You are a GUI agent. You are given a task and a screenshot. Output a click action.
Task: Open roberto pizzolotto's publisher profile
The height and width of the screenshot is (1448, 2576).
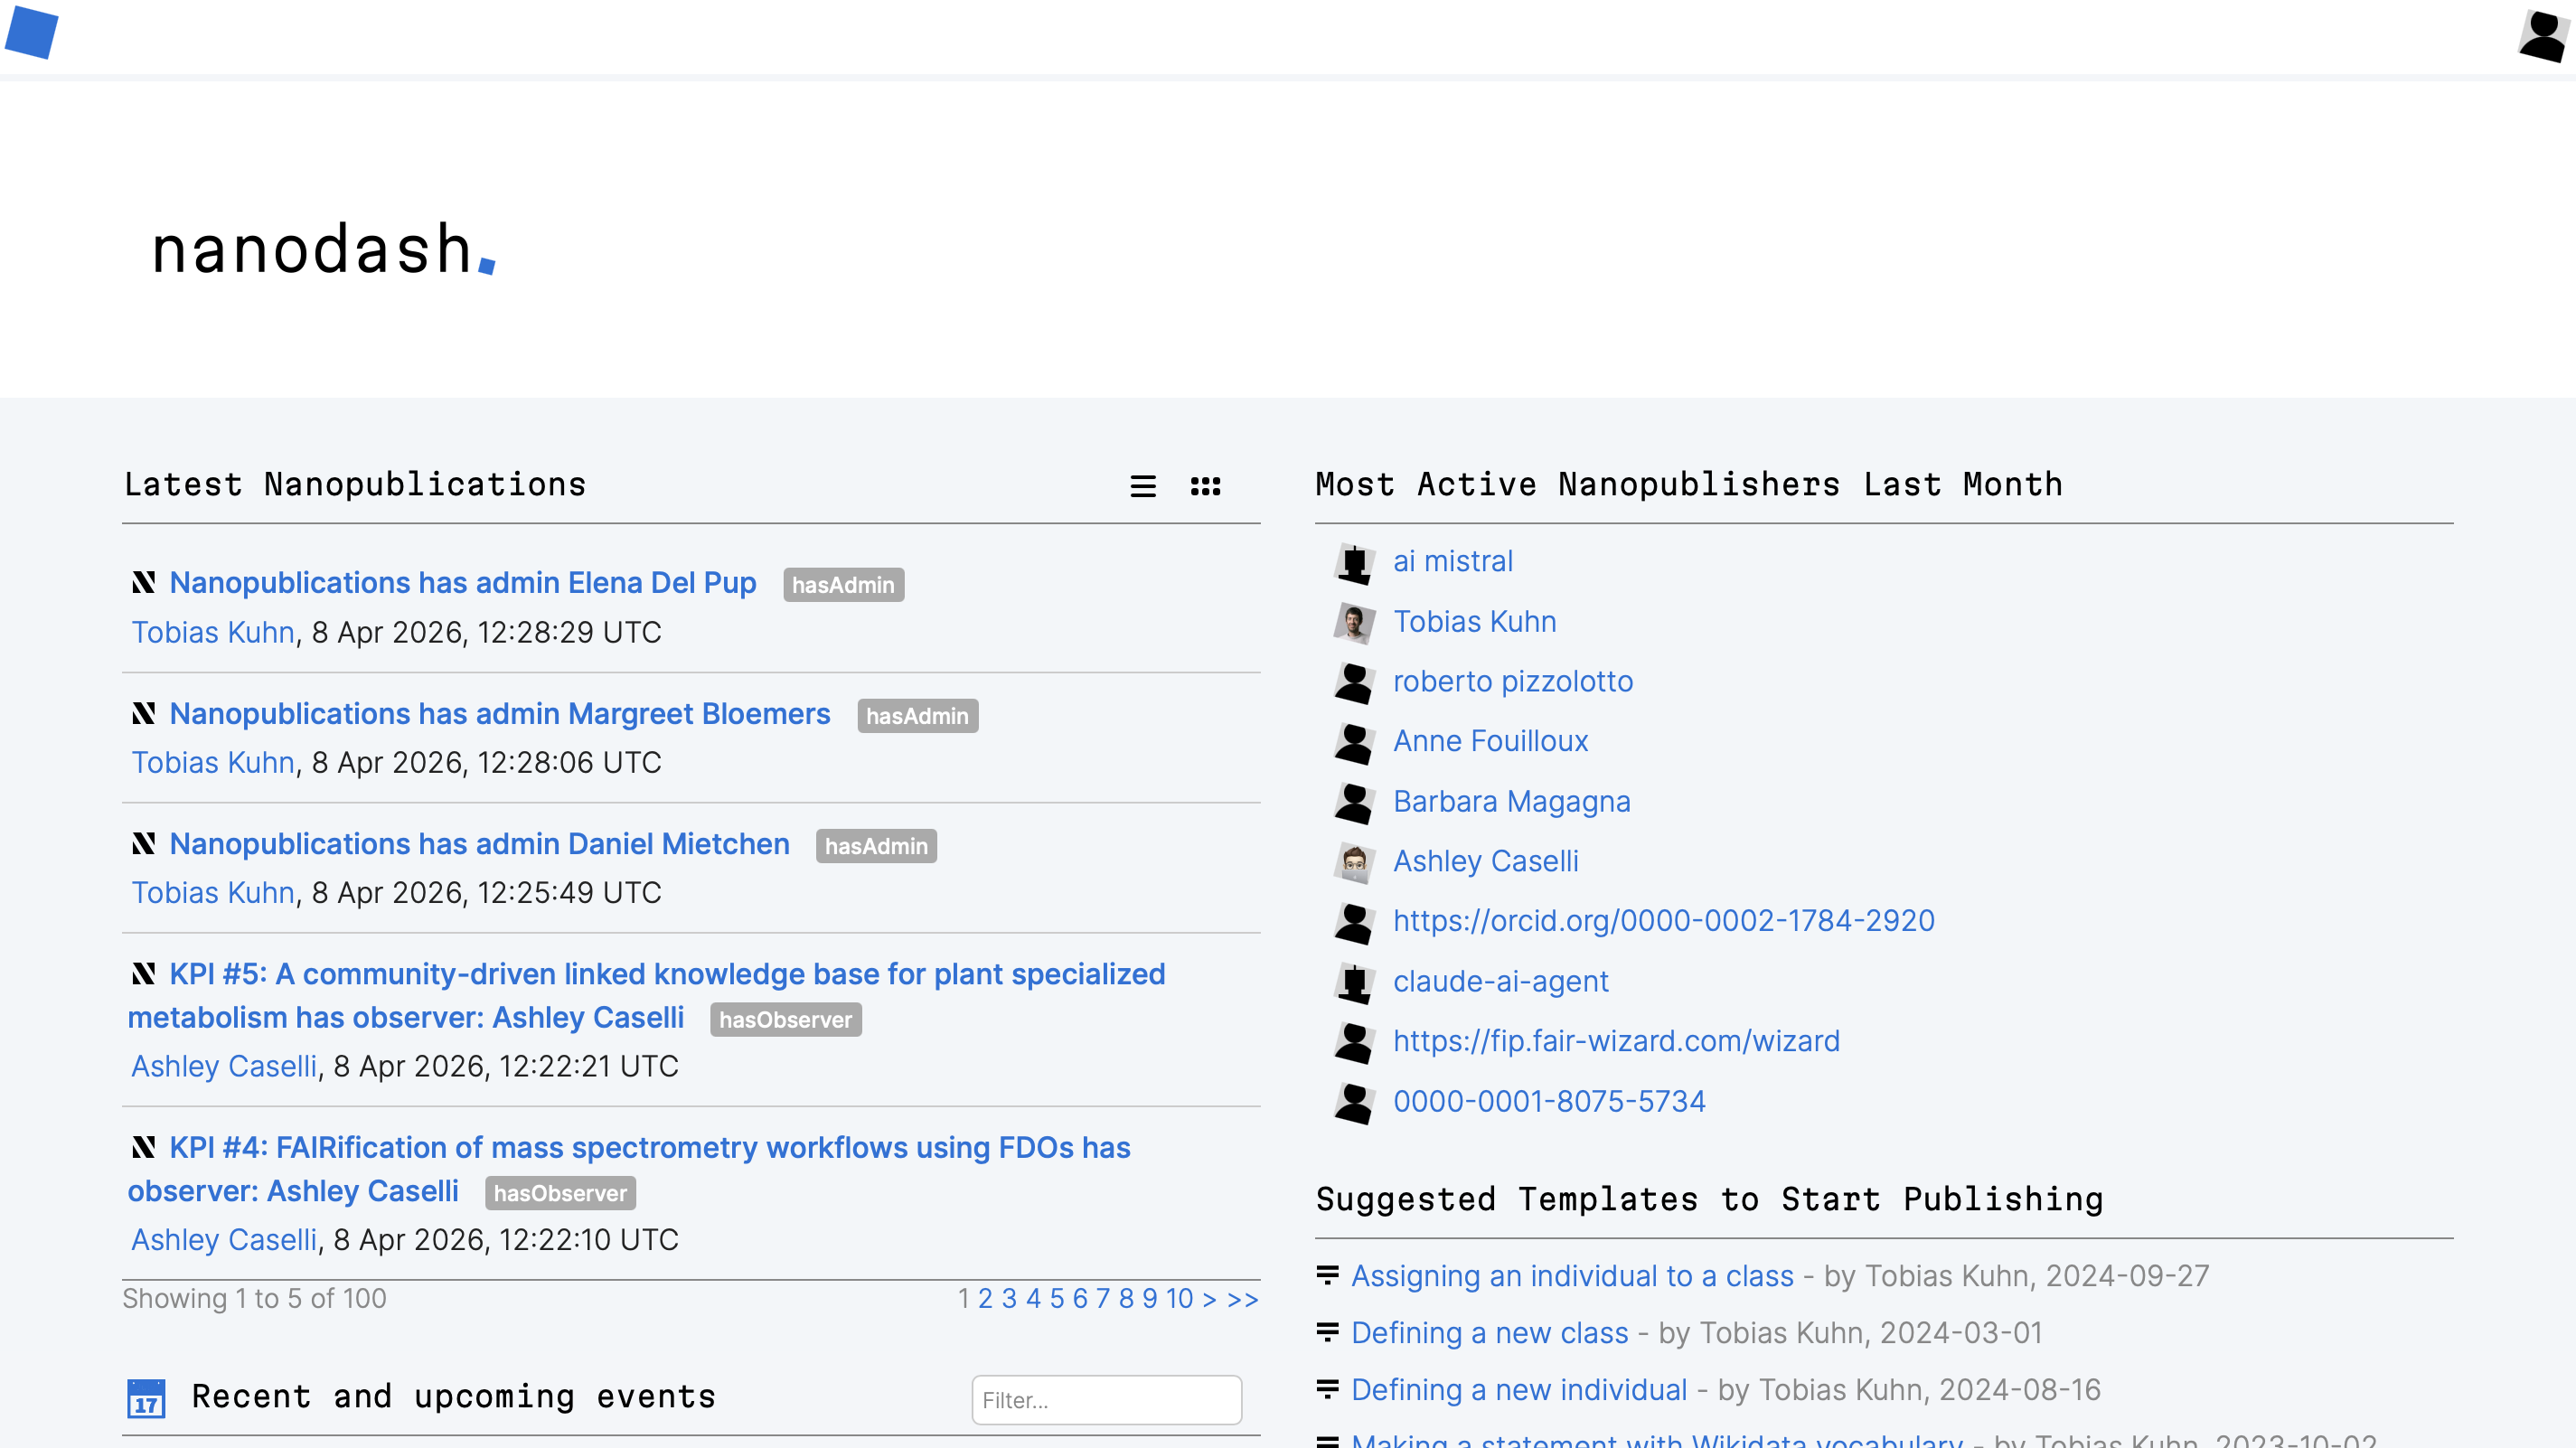point(1512,682)
